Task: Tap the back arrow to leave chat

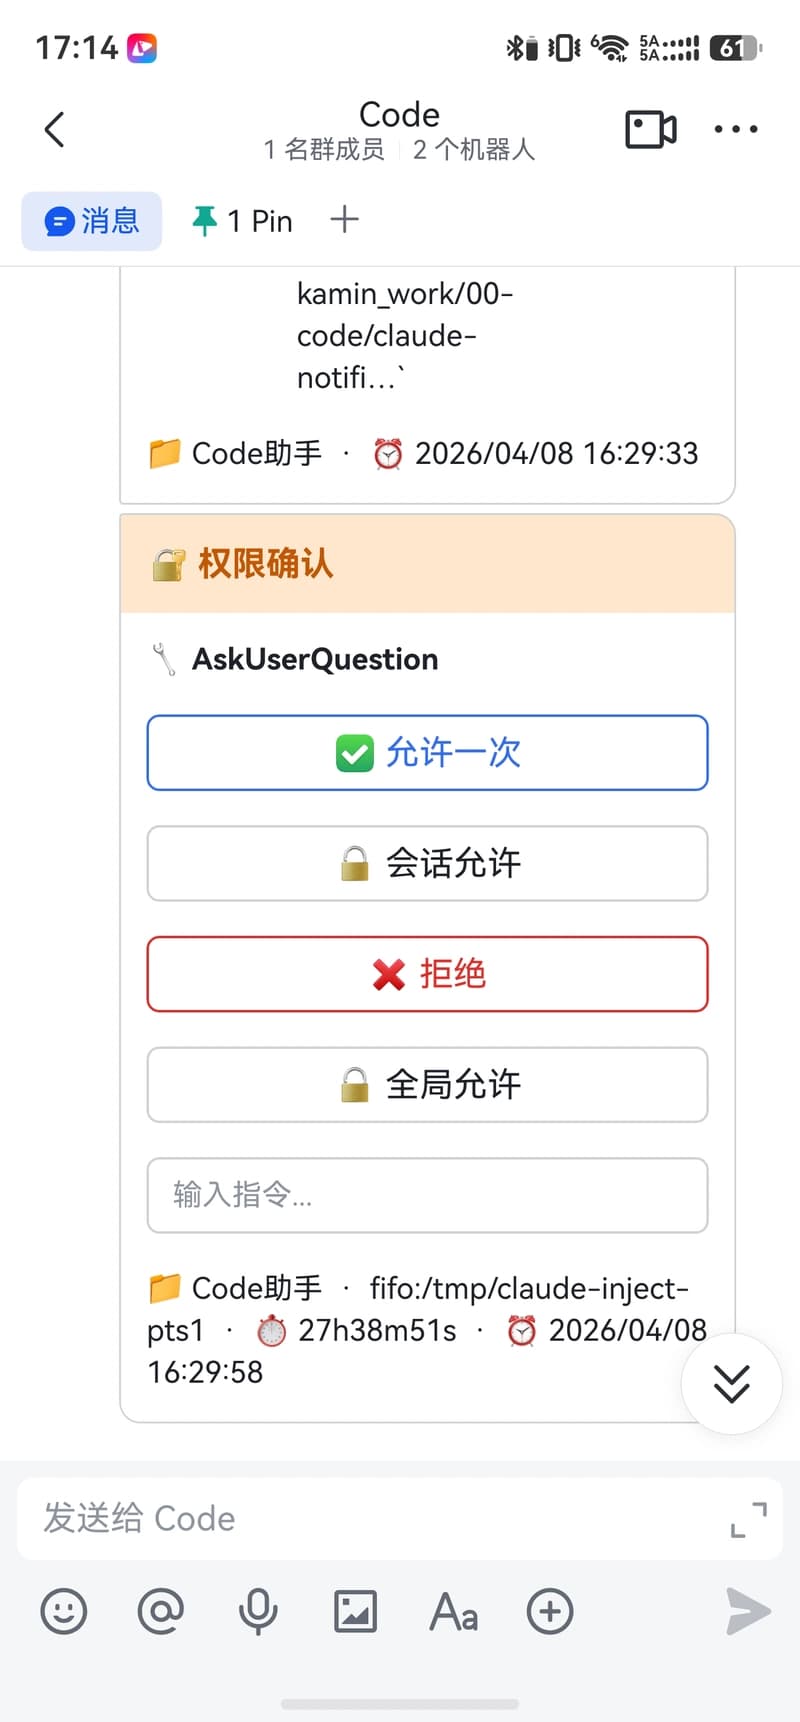Action: pos(55,130)
